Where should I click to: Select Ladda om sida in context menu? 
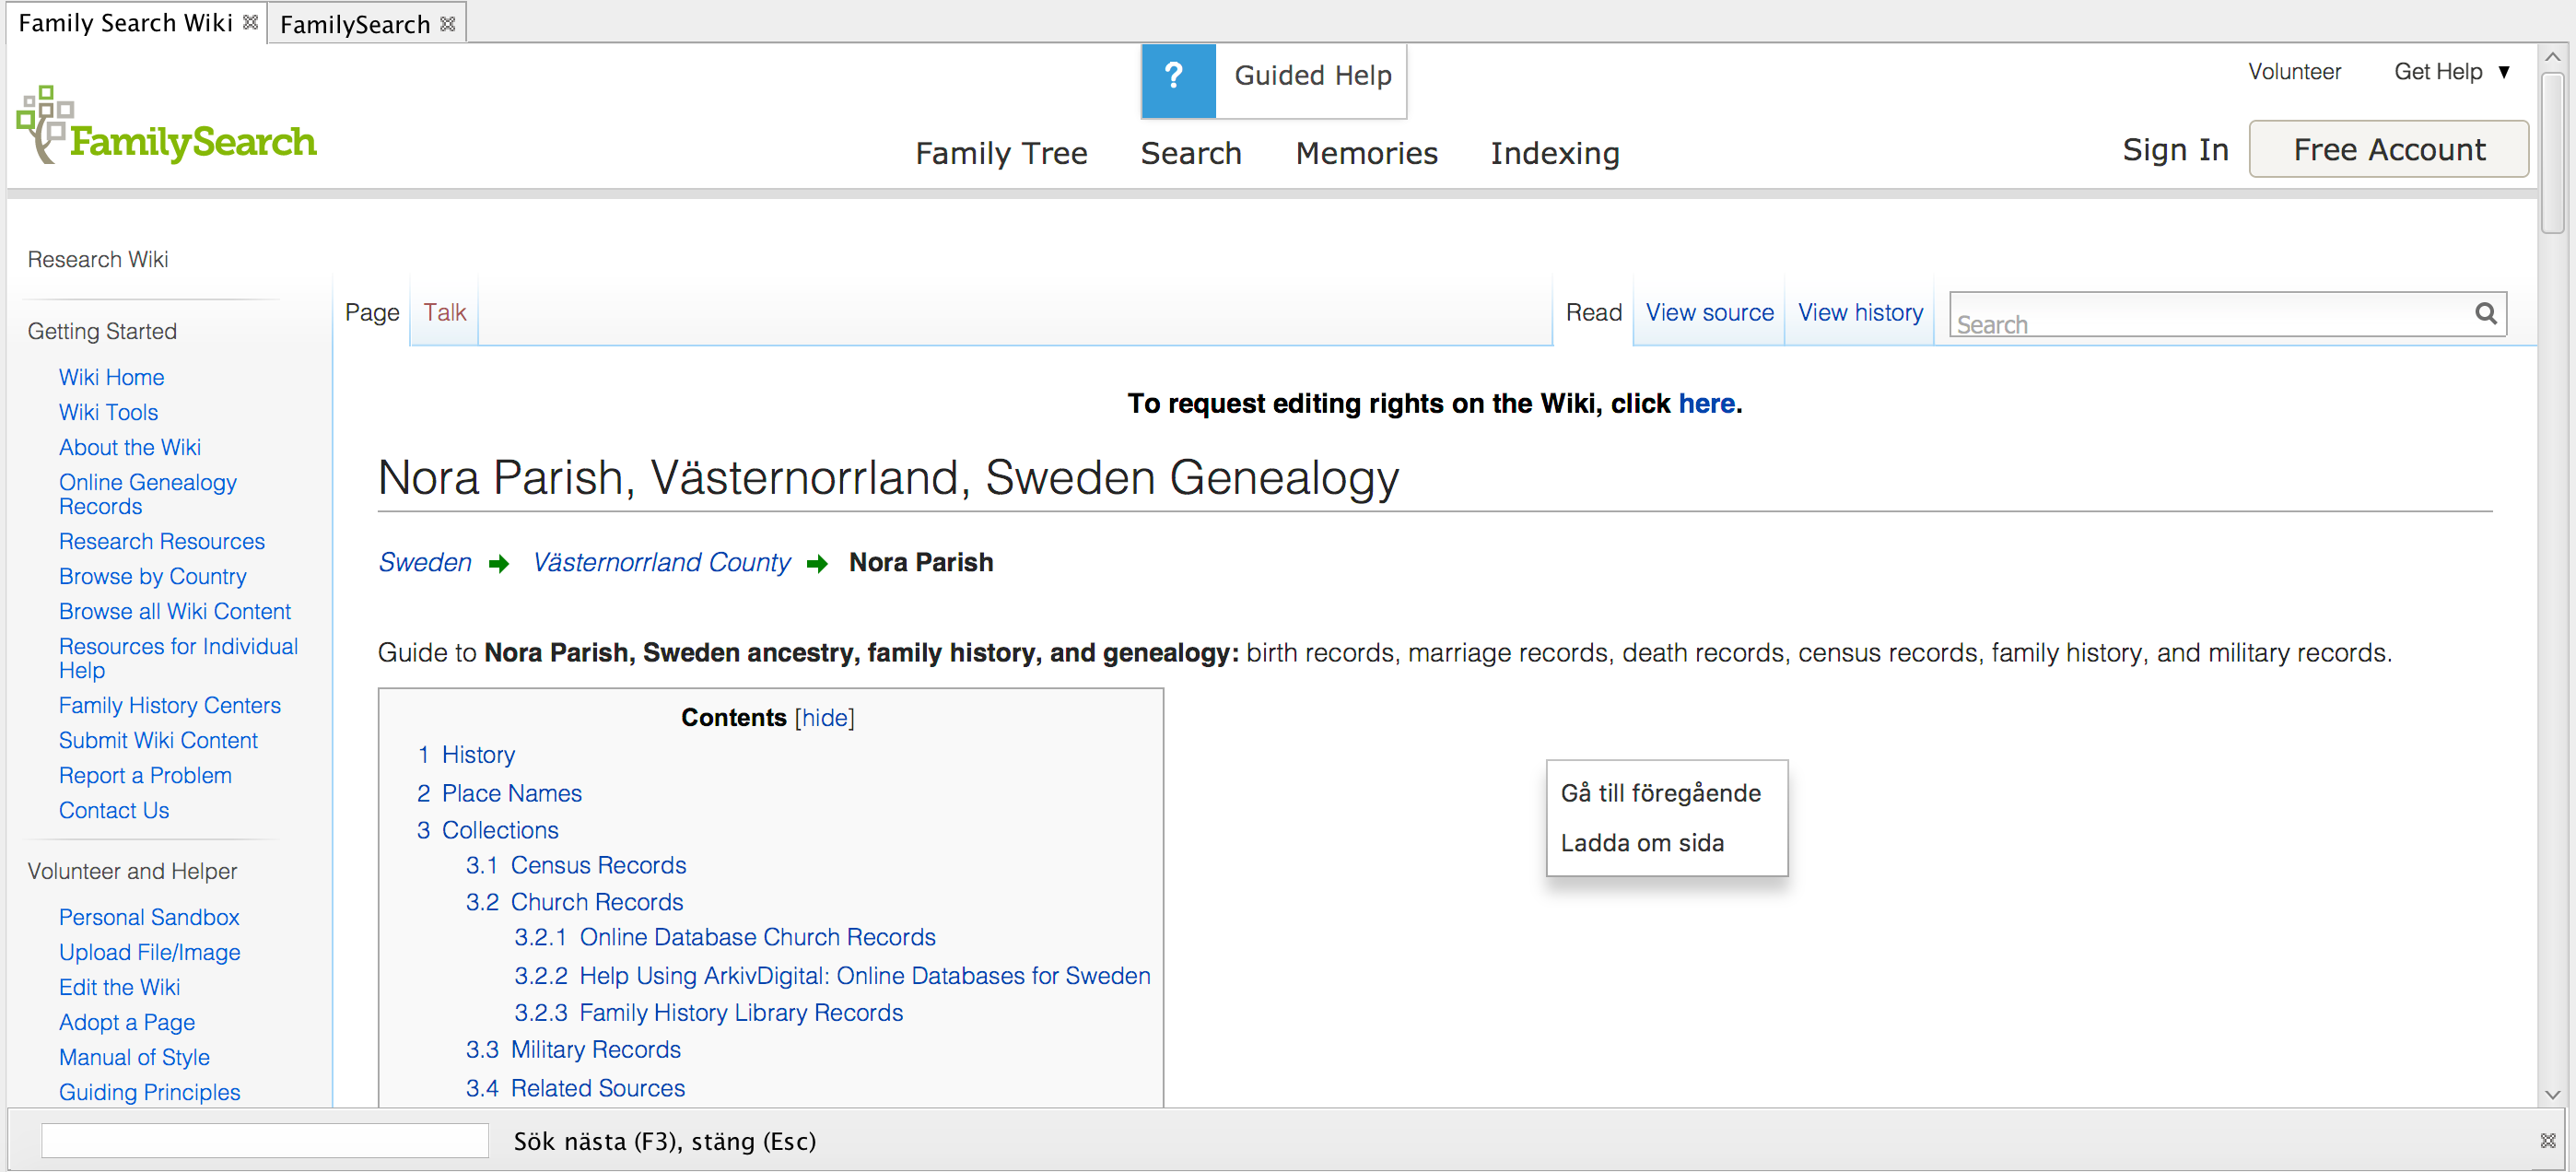1641,843
